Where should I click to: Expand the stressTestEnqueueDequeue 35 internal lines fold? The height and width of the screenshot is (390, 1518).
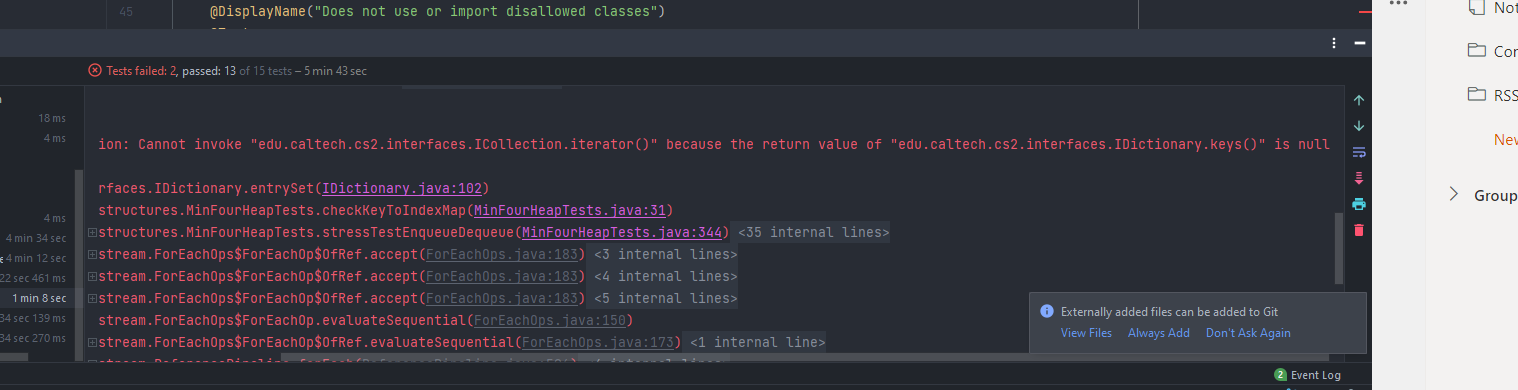click(813, 232)
